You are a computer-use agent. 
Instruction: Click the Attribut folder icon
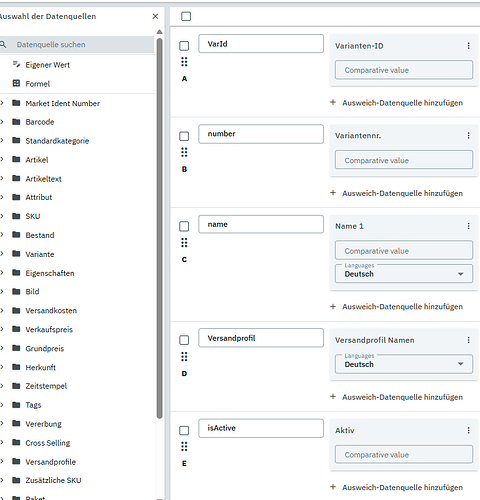(16, 197)
